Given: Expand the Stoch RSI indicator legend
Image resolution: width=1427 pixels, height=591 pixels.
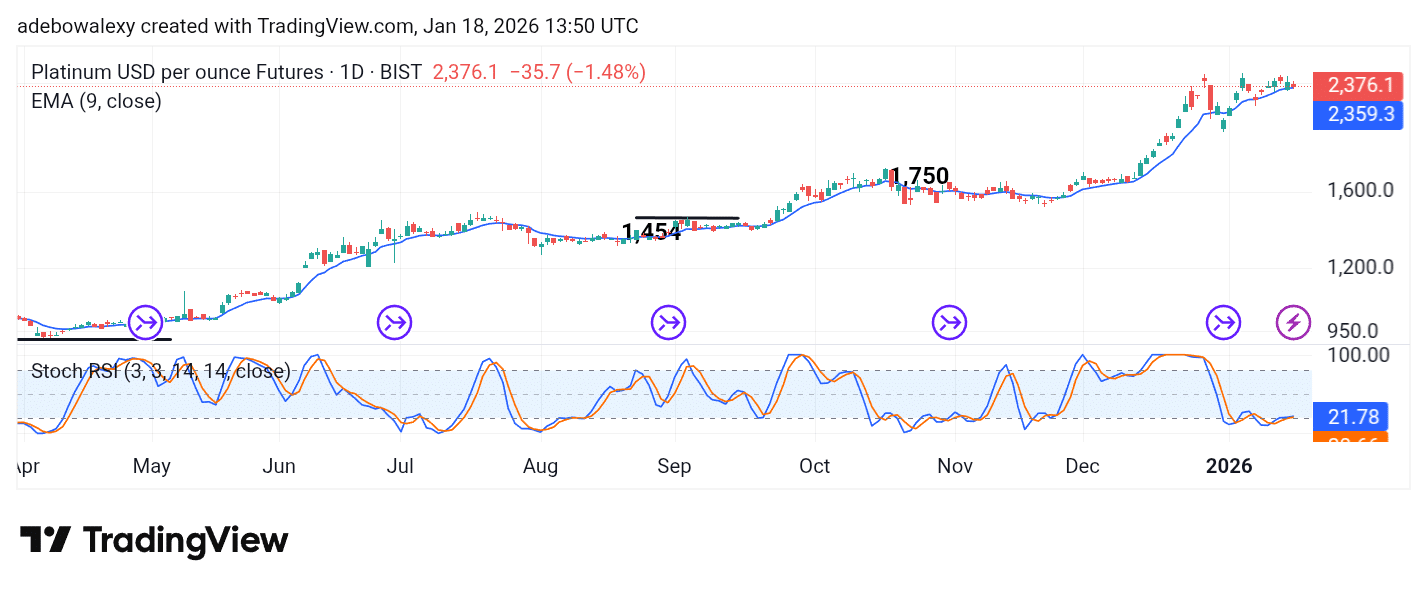Looking at the screenshot, I should click(160, 371).
